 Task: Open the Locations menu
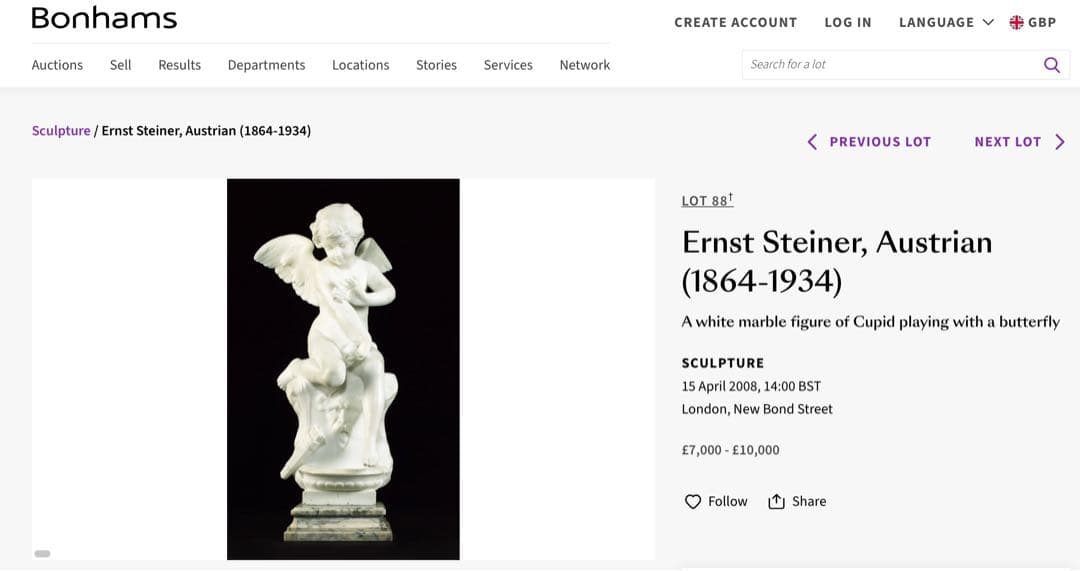click(360, 65)
